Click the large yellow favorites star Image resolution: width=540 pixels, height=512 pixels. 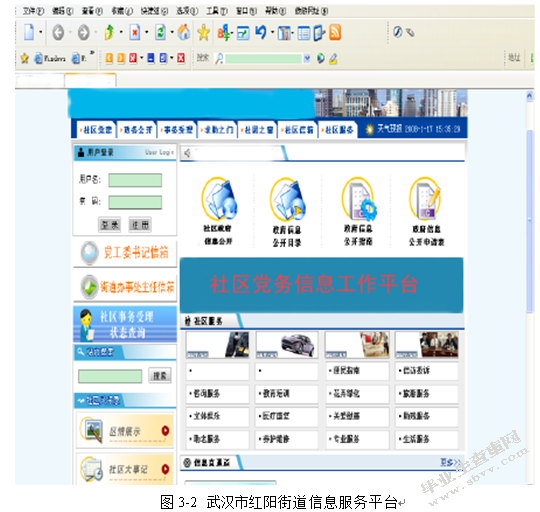204,33
